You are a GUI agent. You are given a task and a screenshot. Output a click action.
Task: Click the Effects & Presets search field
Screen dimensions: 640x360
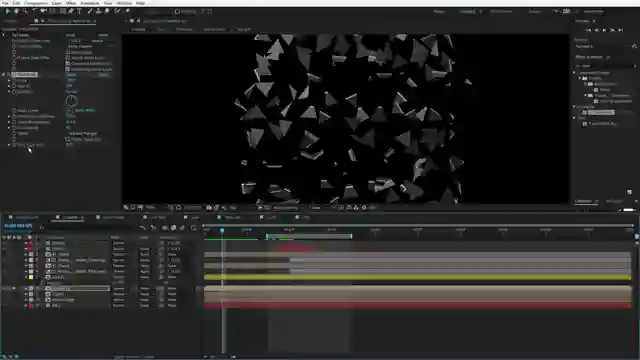click(605, 66)
